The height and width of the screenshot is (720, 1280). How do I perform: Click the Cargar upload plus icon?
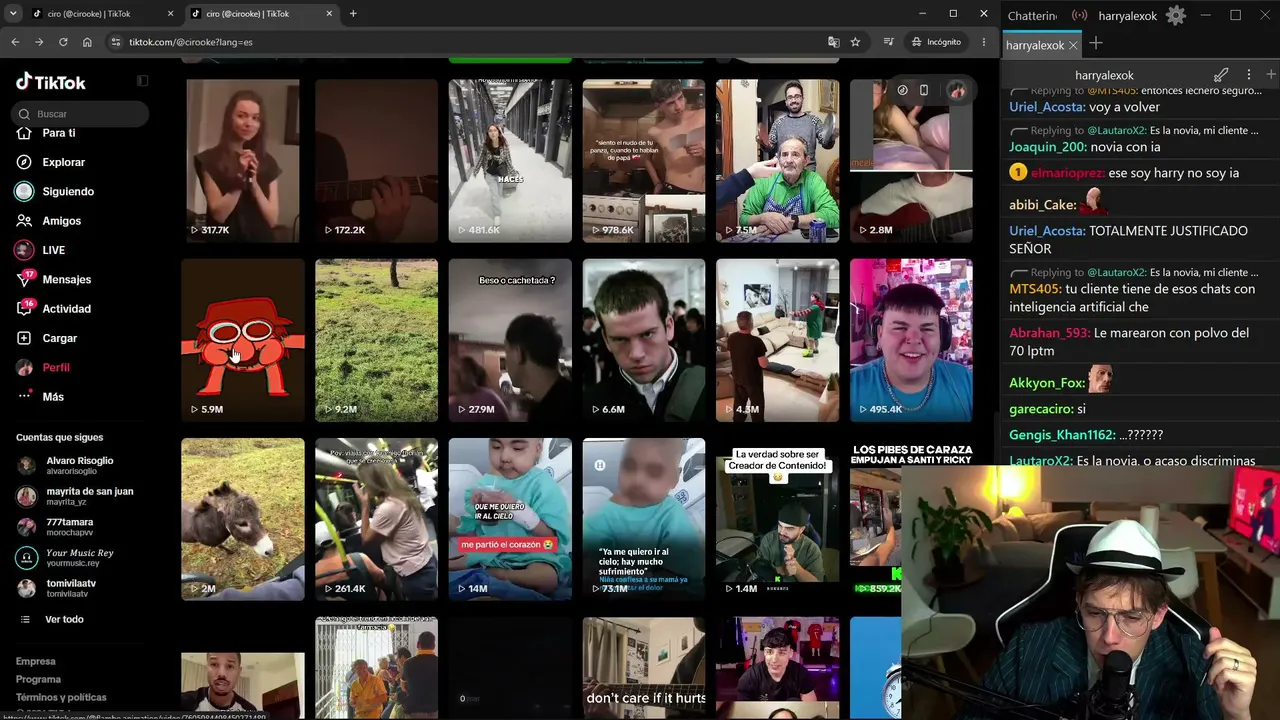24,338
